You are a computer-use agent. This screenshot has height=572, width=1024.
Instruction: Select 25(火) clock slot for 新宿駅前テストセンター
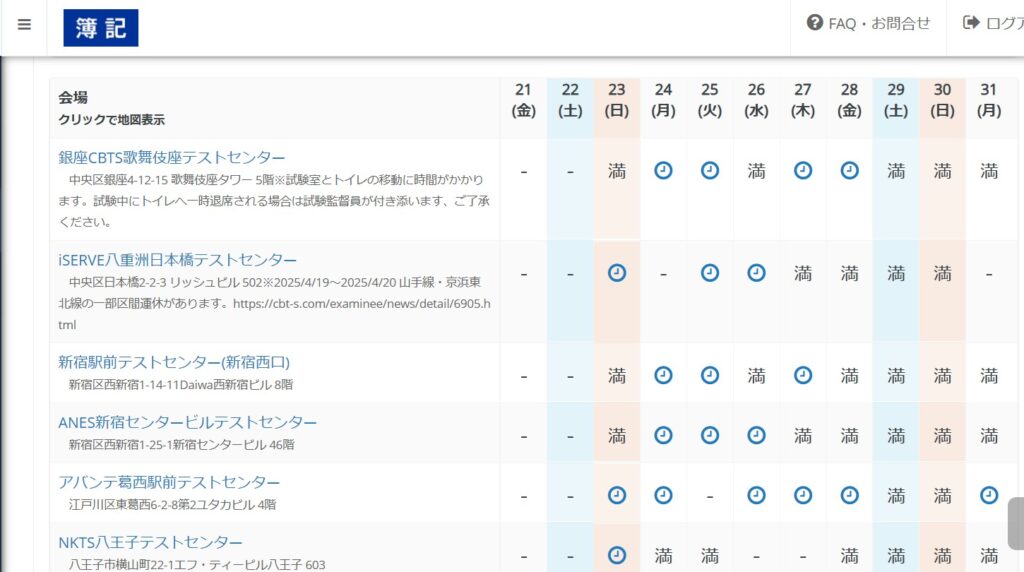point(710,375)
